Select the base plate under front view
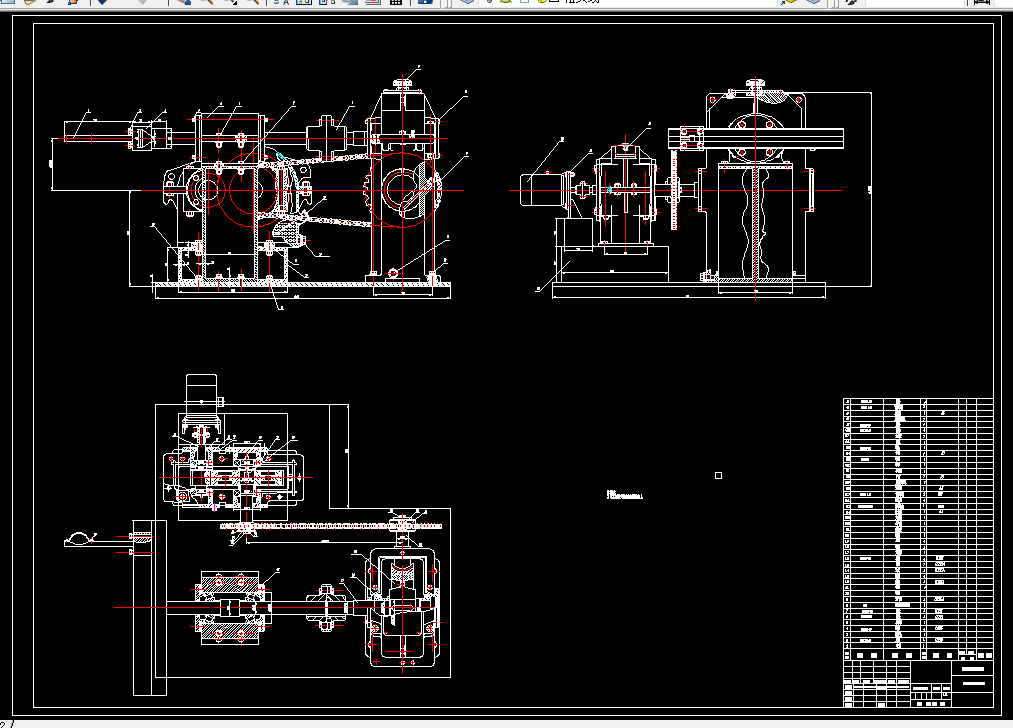 tap(303, 291)
